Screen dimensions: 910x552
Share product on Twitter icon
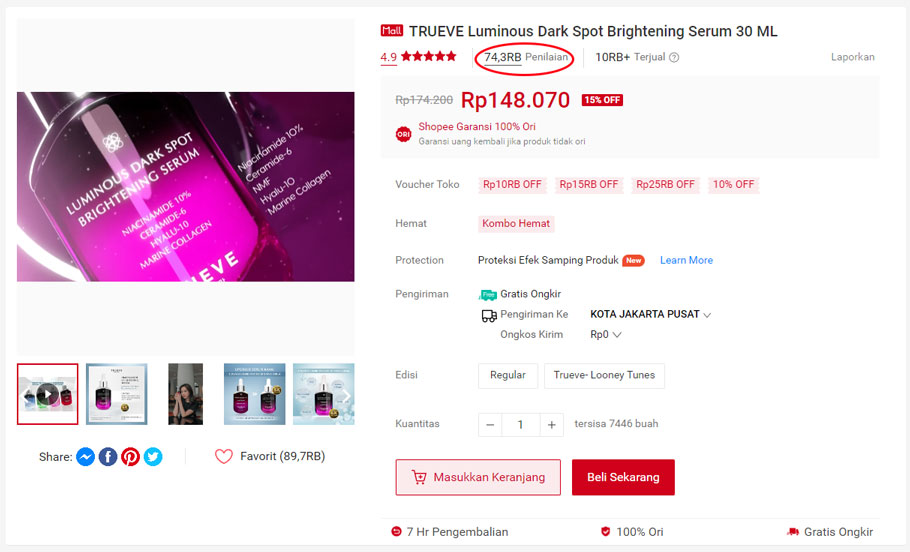(x=153, y=457)
